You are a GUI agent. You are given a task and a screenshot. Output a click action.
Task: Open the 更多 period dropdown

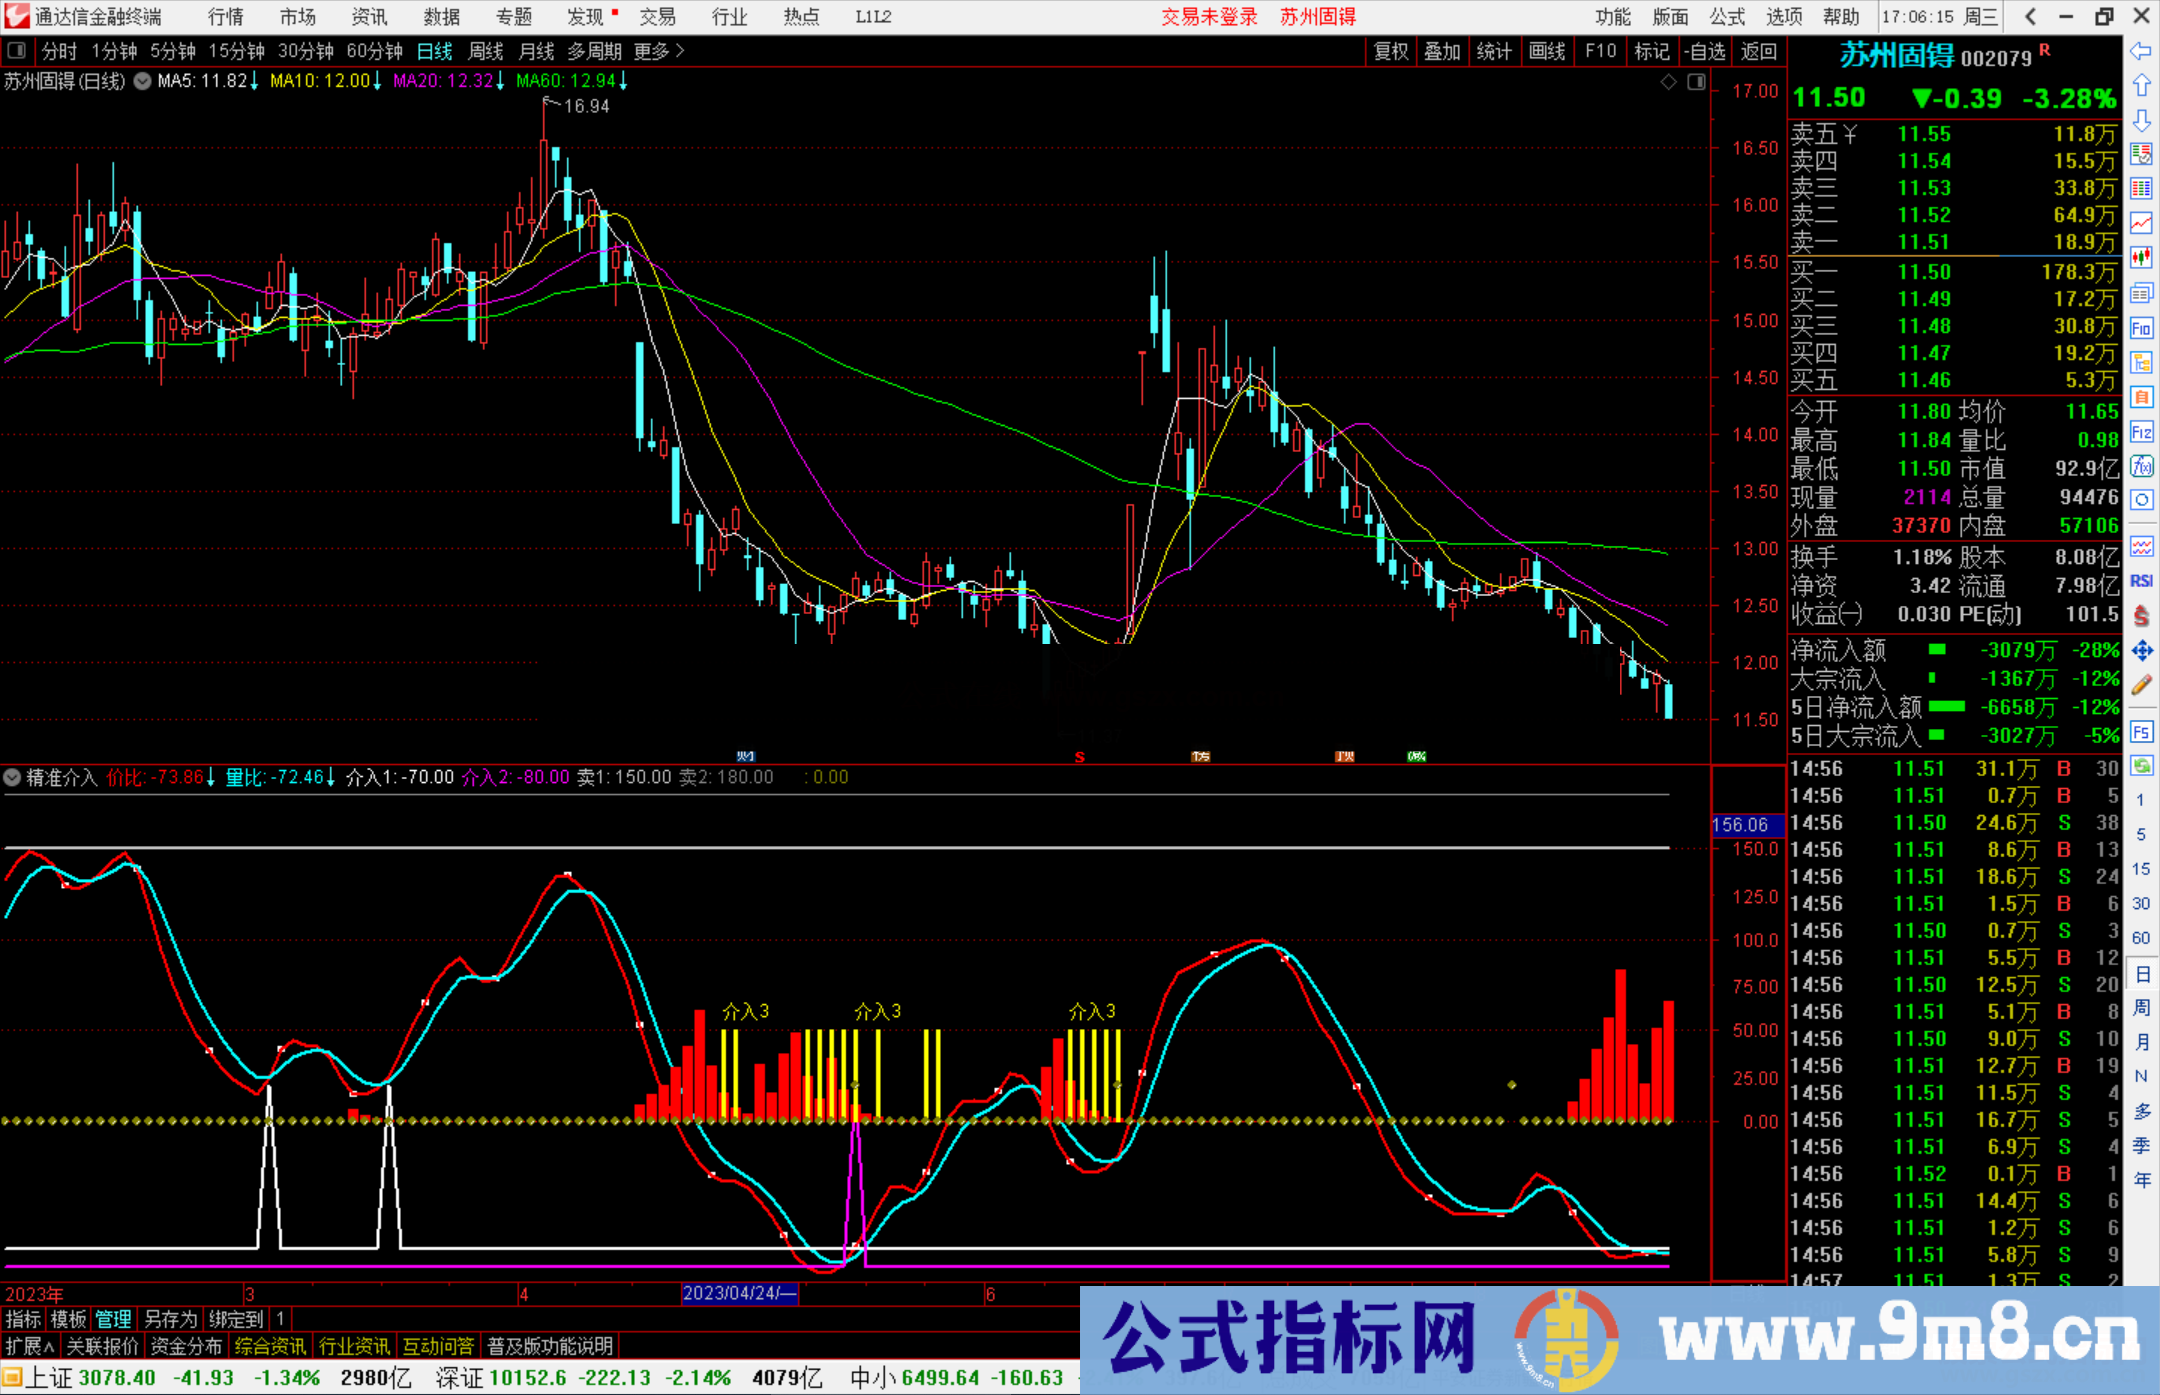pyautogui.click(x=651, y=51)
